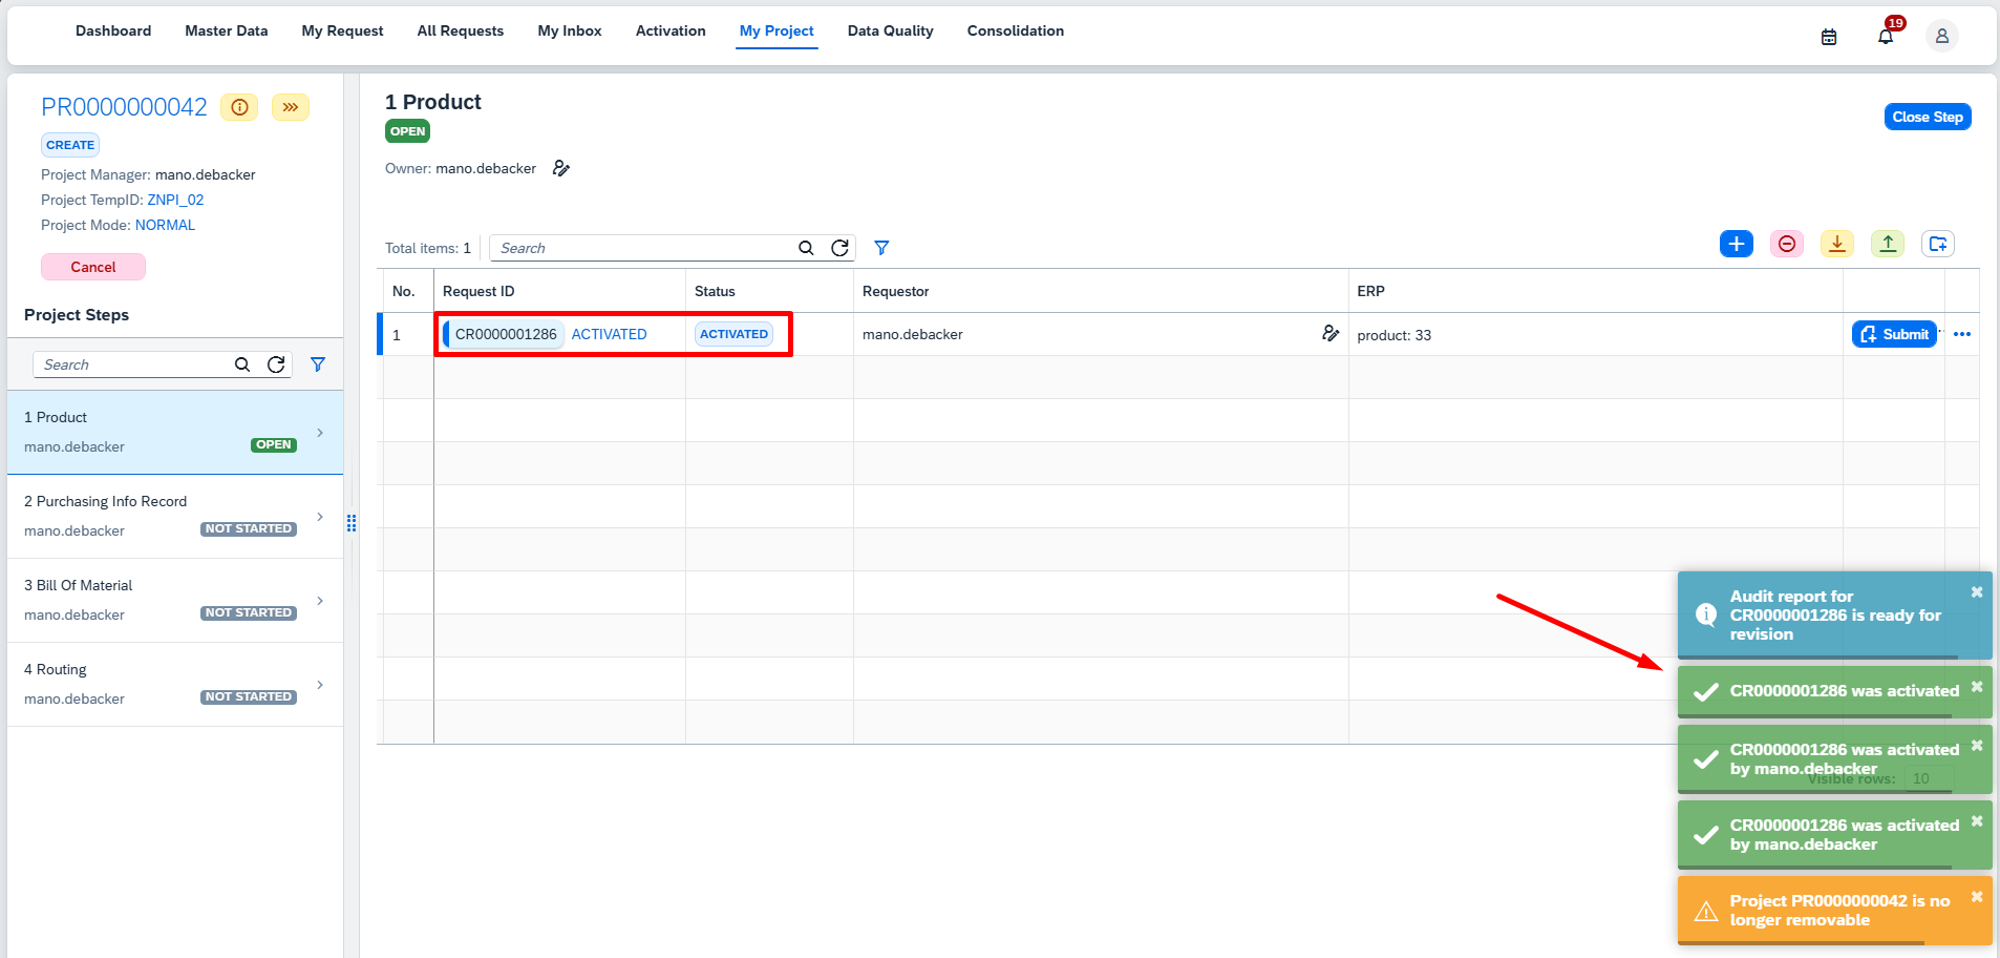Expand the 3 Bill Of Material chevron

(320, 601)
